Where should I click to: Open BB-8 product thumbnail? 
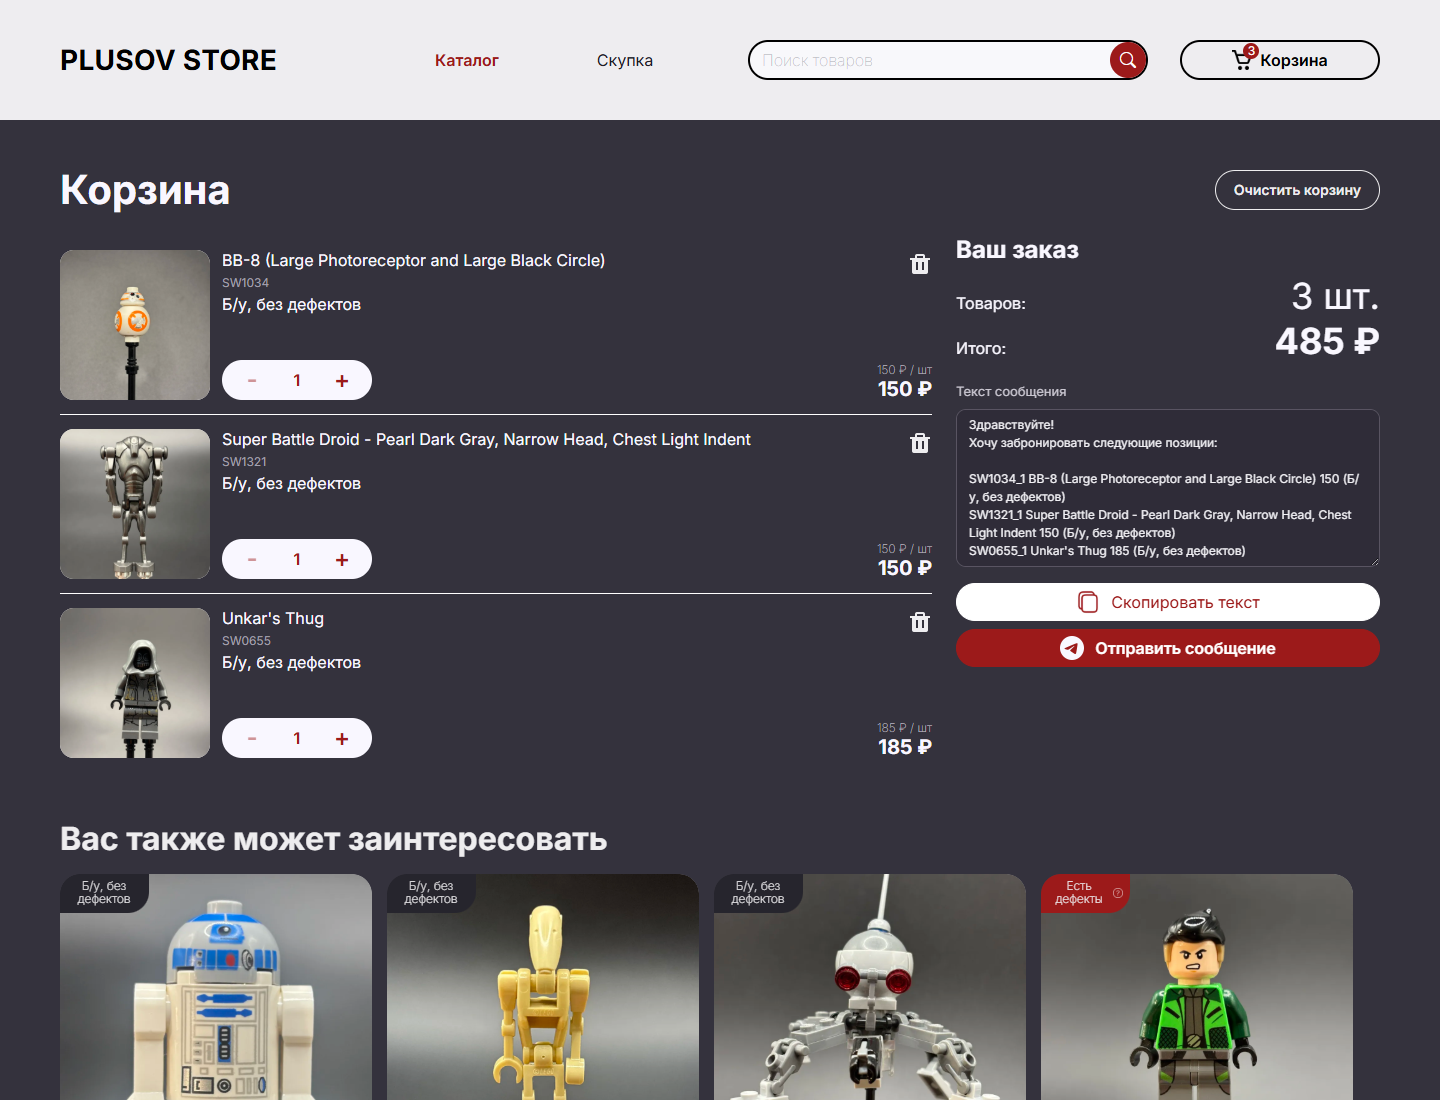(x=135, y=325)
